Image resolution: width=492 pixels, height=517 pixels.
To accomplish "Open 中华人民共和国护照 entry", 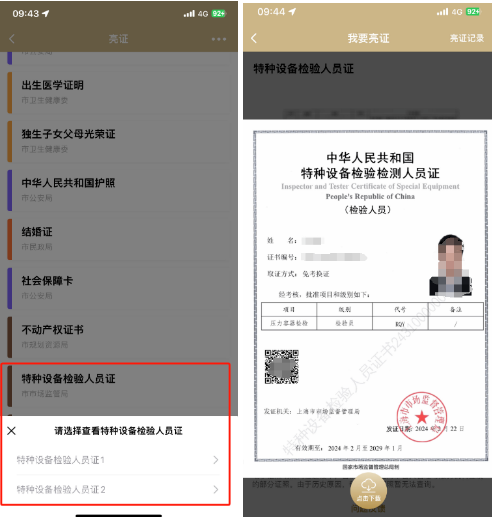I will (119, 190).
